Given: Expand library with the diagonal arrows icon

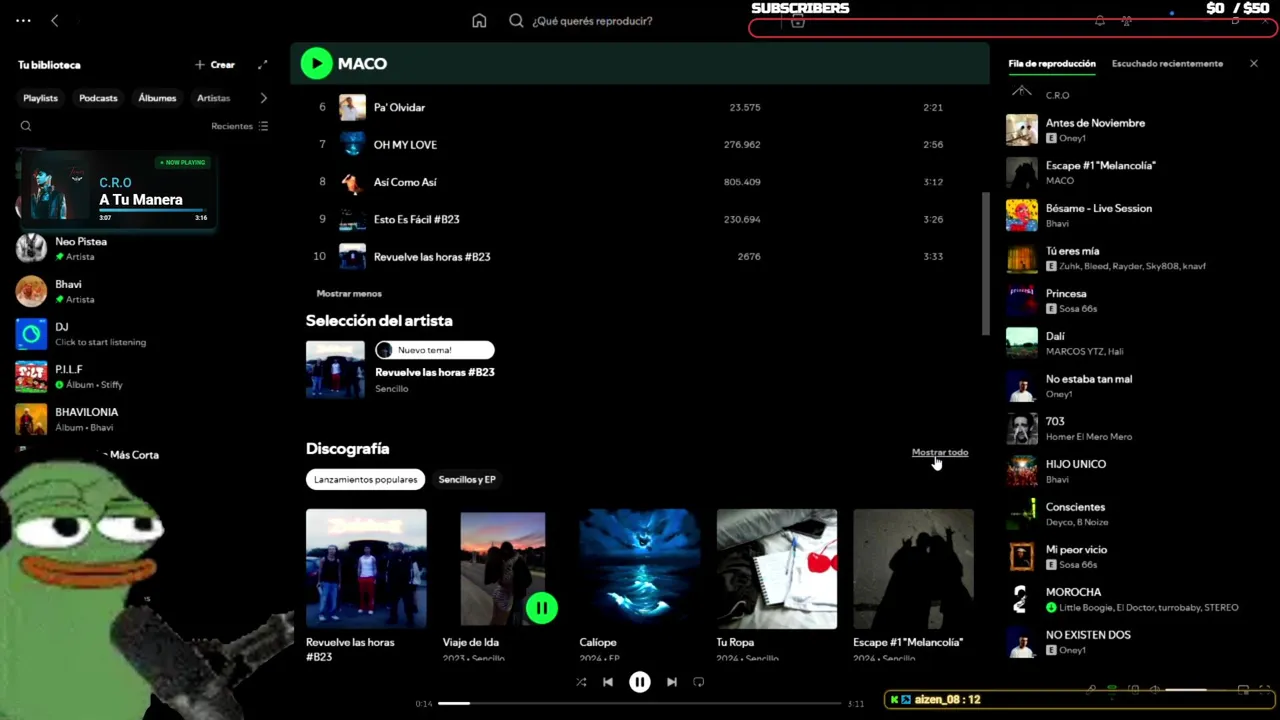Looking at the screenshot, I should tap(263, 65).
